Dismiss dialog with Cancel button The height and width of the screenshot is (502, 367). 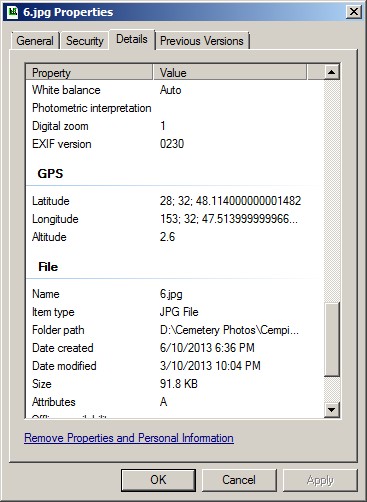pos(239,480)
